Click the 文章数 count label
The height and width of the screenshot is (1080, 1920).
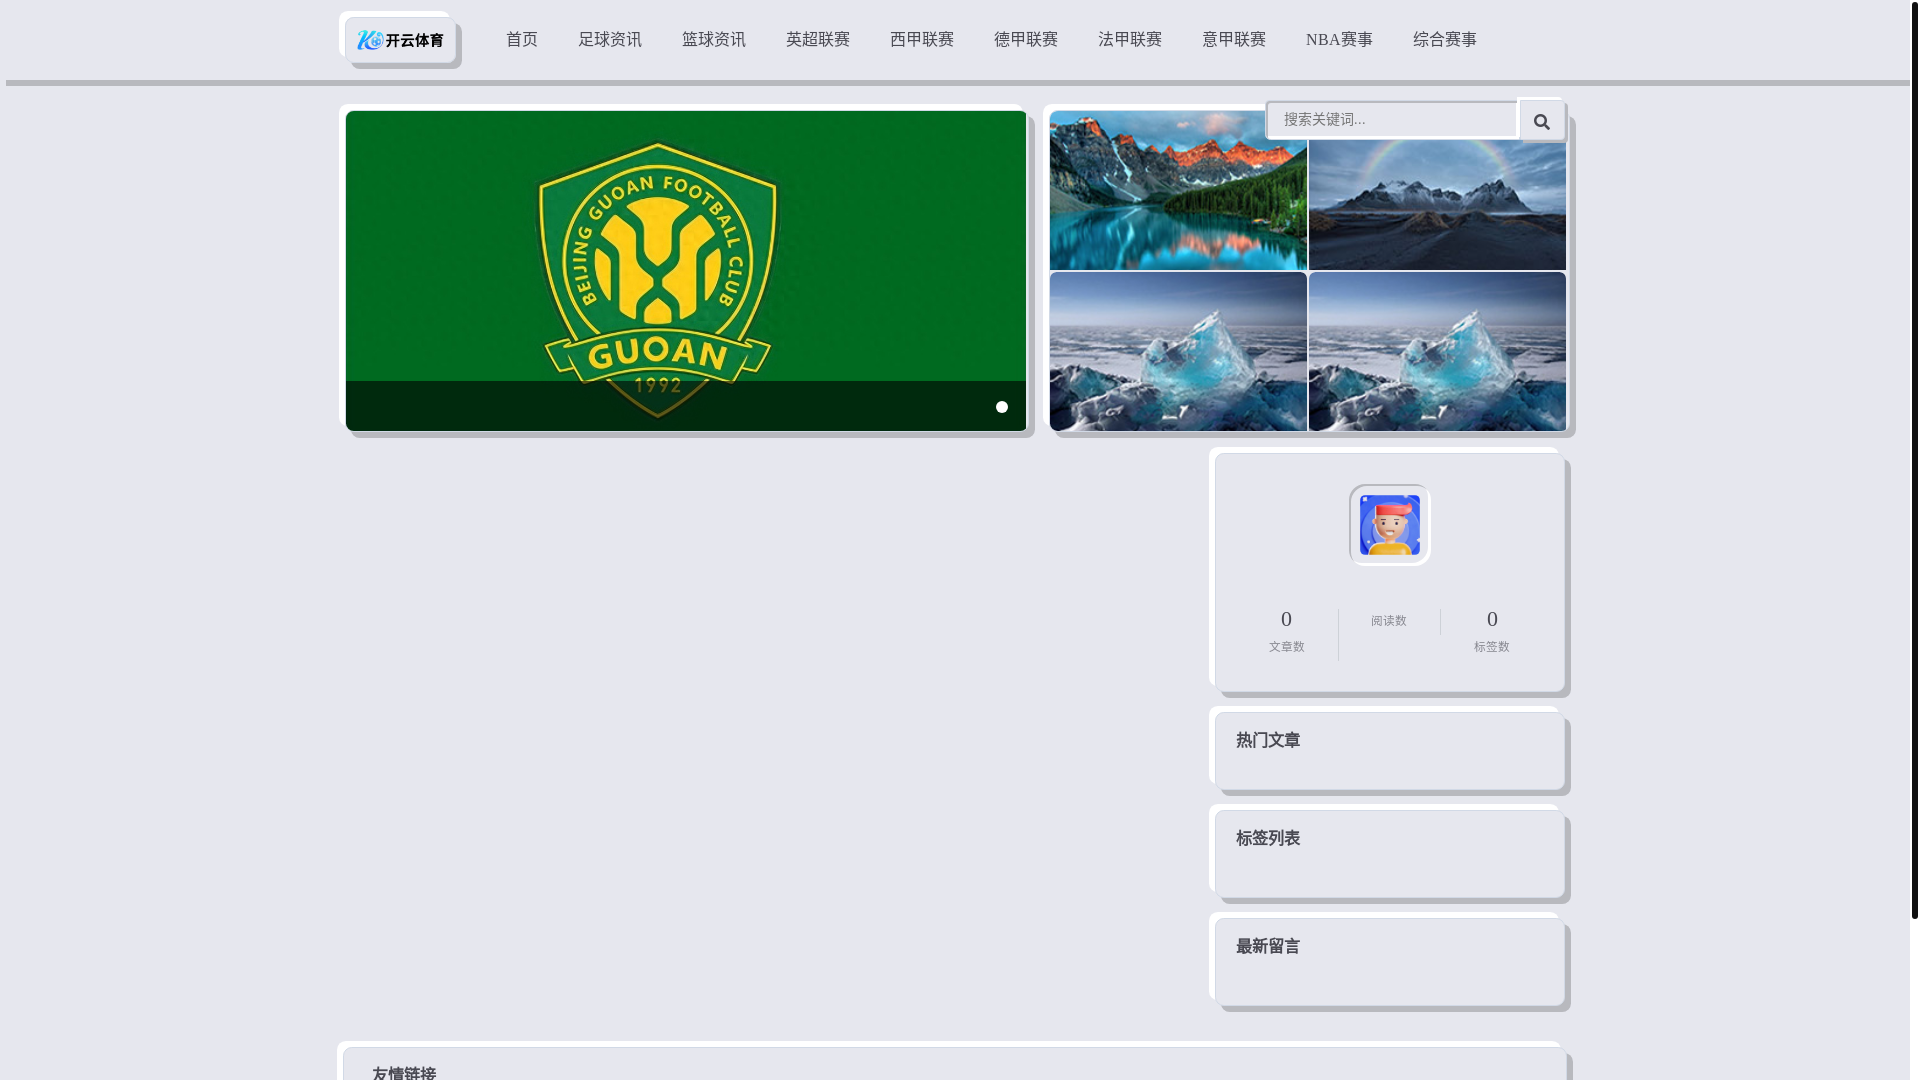[x=1286, y=647]
